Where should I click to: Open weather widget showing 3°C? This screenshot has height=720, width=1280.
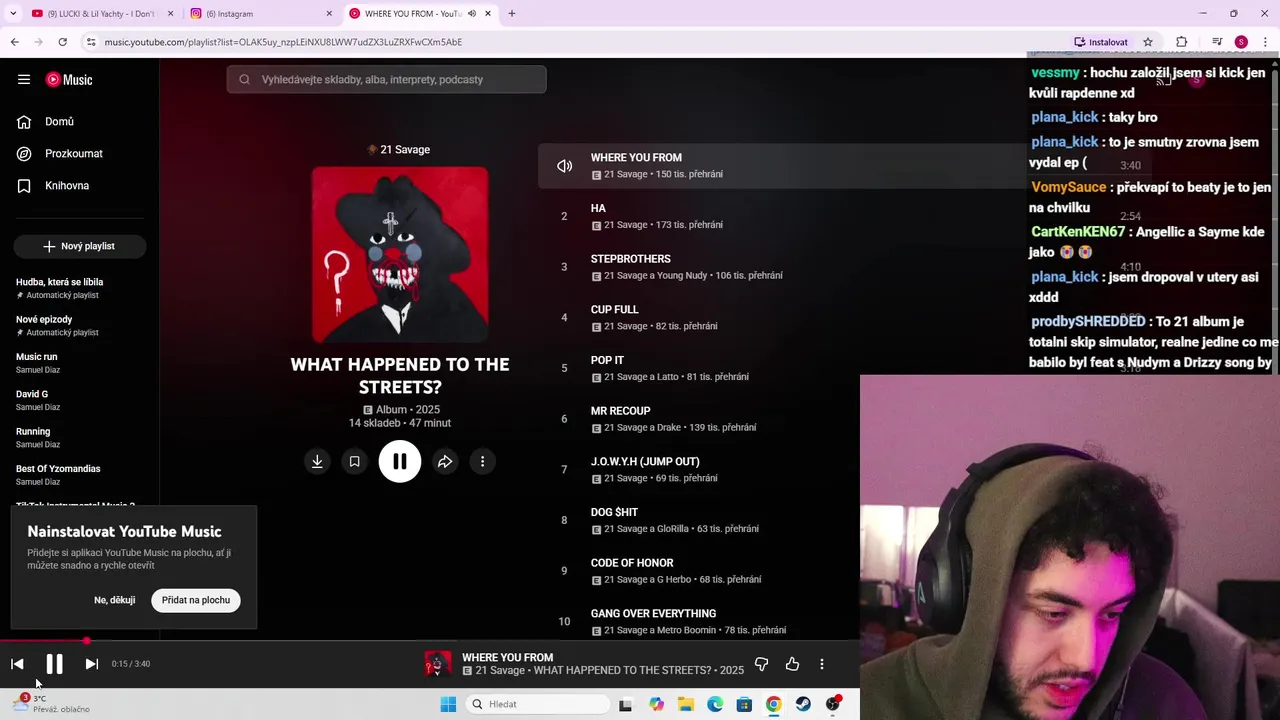pos(52,704)
